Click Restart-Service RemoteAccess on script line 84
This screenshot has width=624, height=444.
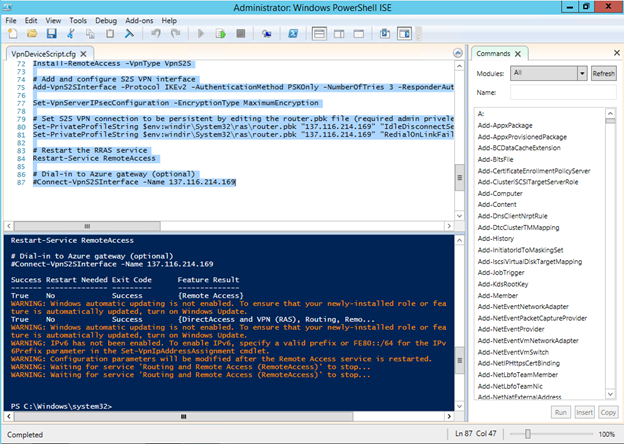click(94, 158)
